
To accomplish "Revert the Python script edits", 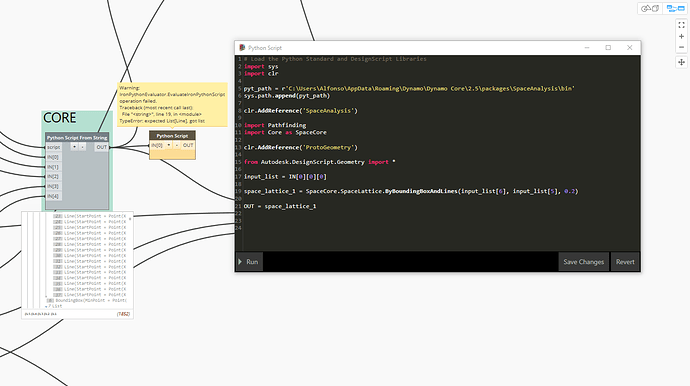I will (625, 262).
